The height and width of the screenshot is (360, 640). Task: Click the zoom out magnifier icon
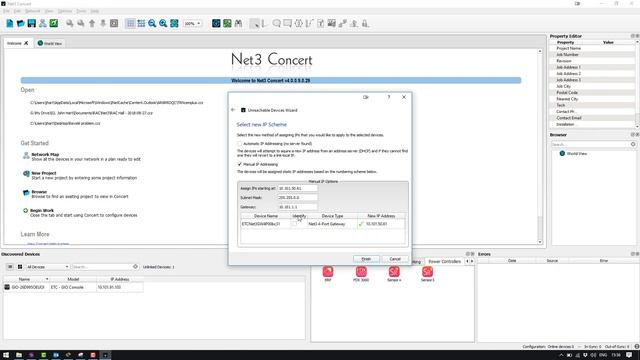(x=152, y=23)
